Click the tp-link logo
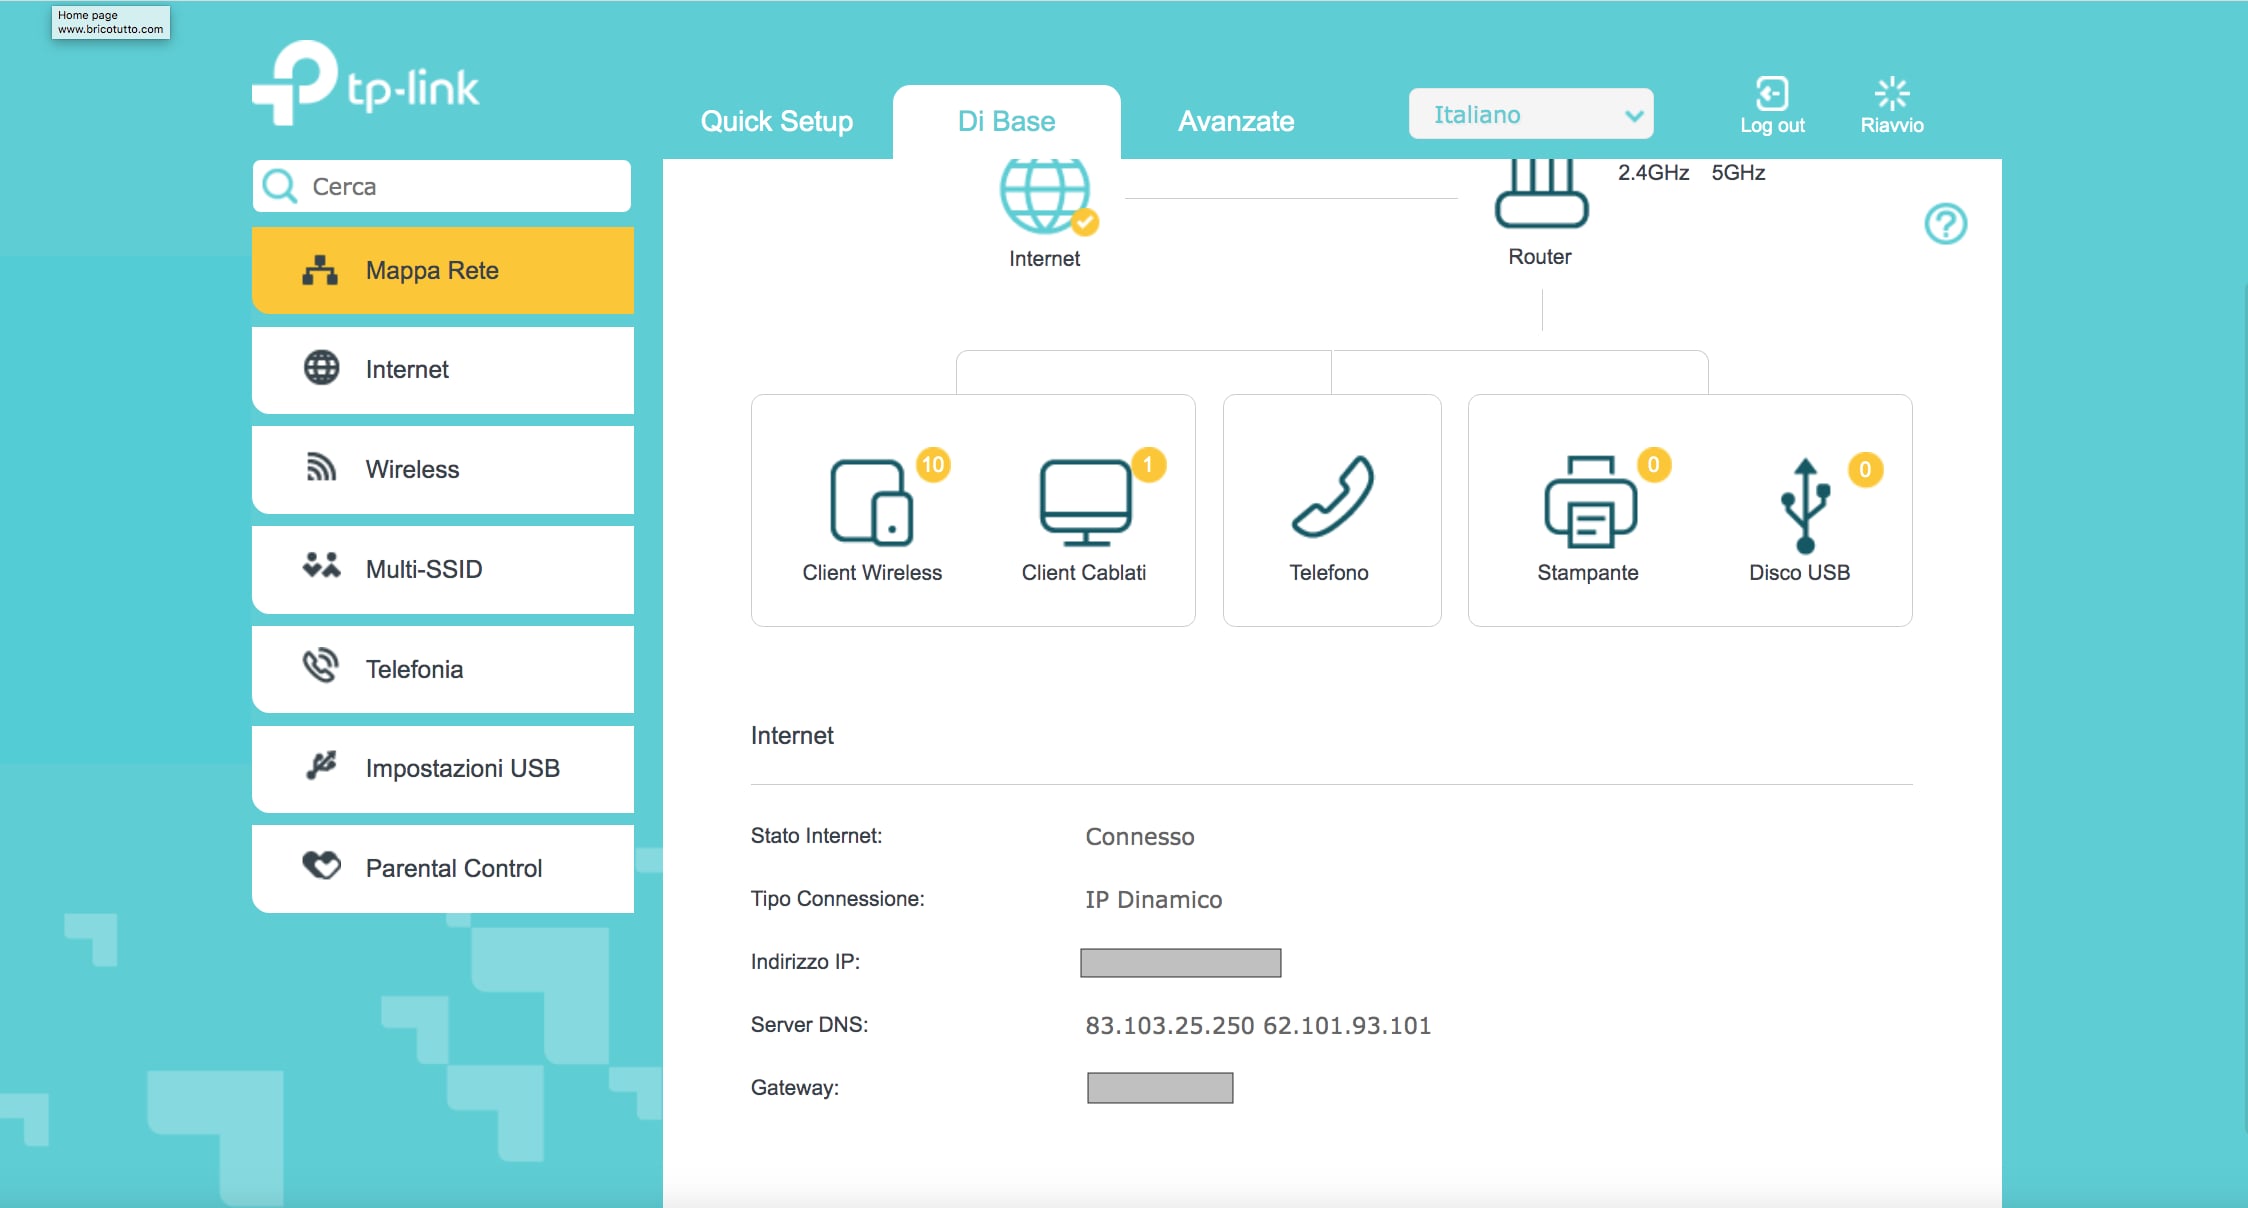This screenshot has width=2248, height=1208. pos(366,84)
